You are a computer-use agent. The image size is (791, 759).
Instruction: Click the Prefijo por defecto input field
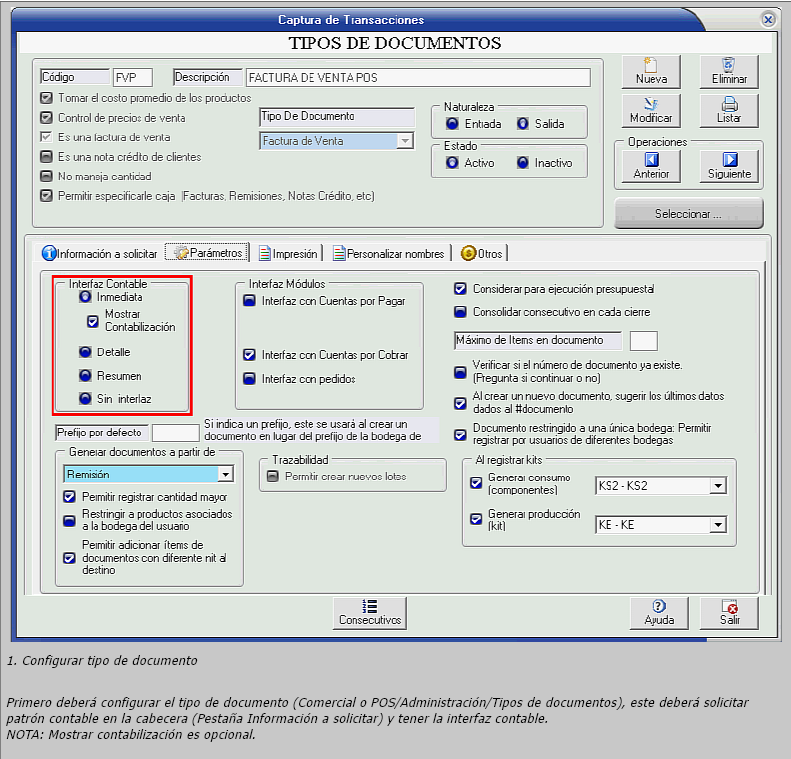175,433
